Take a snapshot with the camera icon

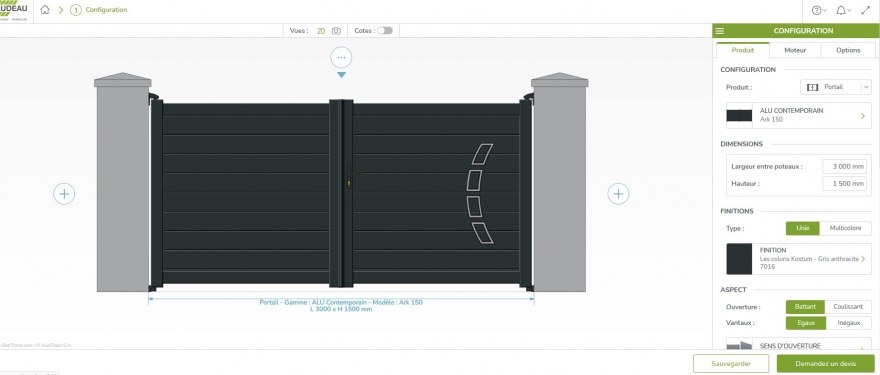coord(336,31)
